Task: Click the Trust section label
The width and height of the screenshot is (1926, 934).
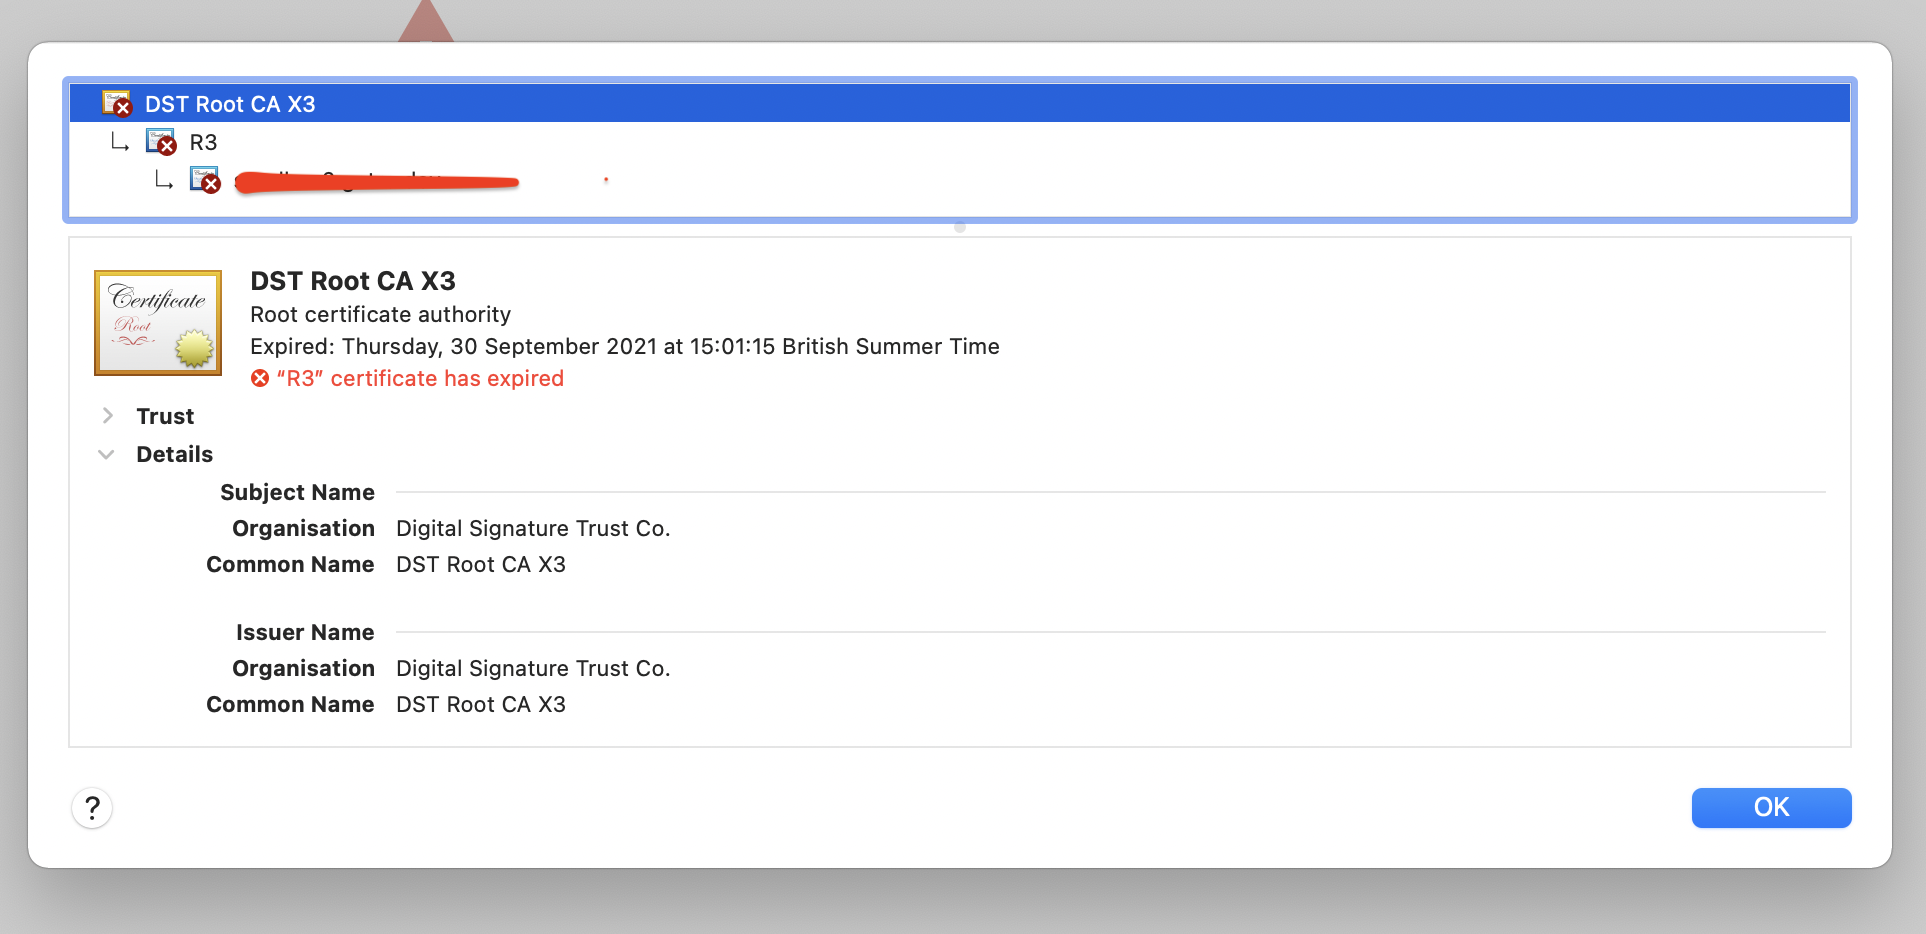Action: (165, 416)
